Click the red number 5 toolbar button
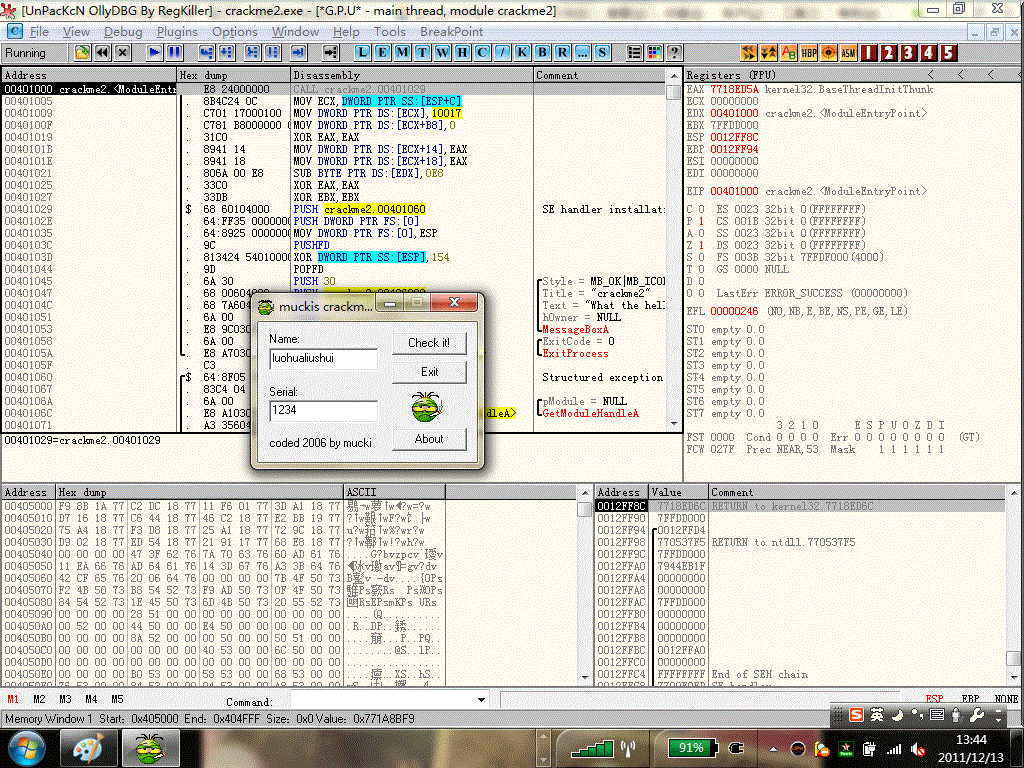 tap(949, 53)
